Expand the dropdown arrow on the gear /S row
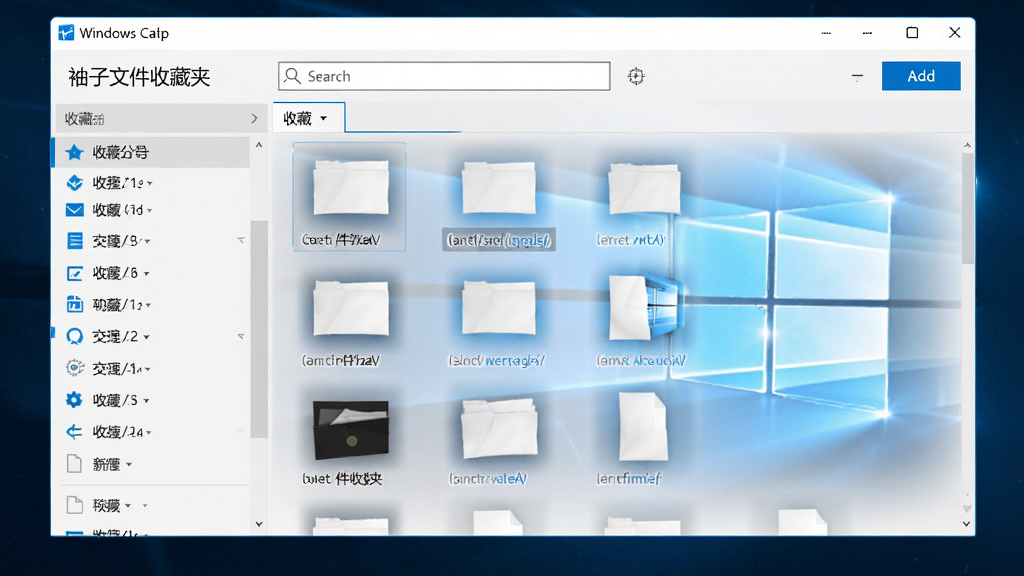 (146, 400)
